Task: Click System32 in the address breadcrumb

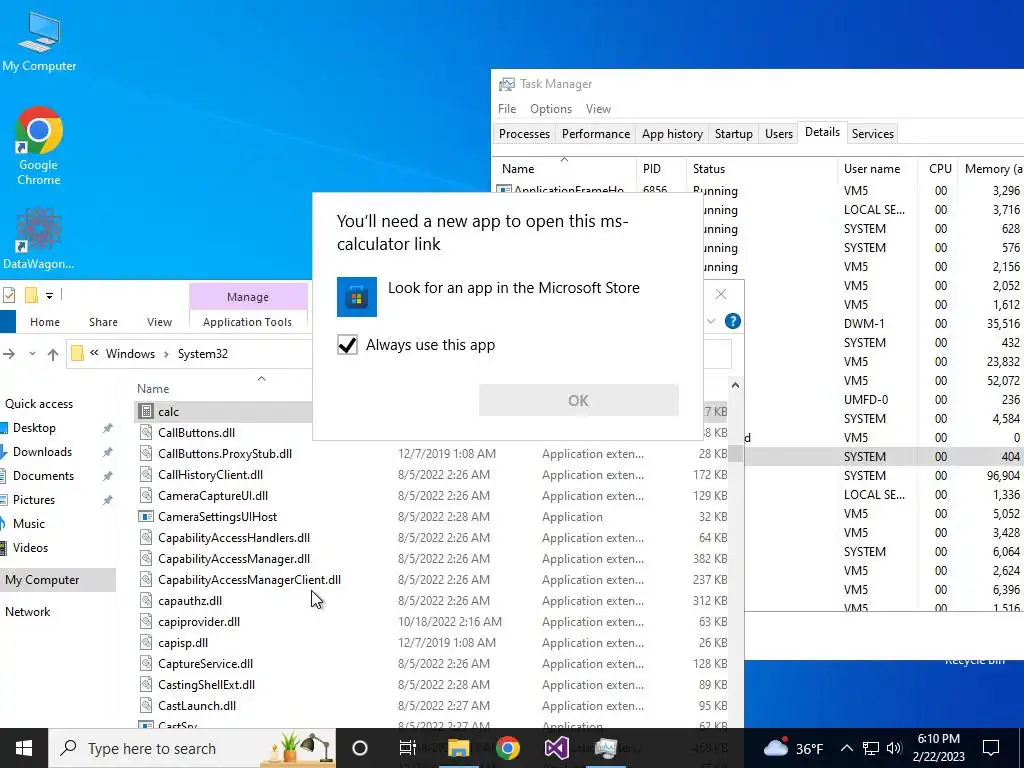Action: (202, 354)
